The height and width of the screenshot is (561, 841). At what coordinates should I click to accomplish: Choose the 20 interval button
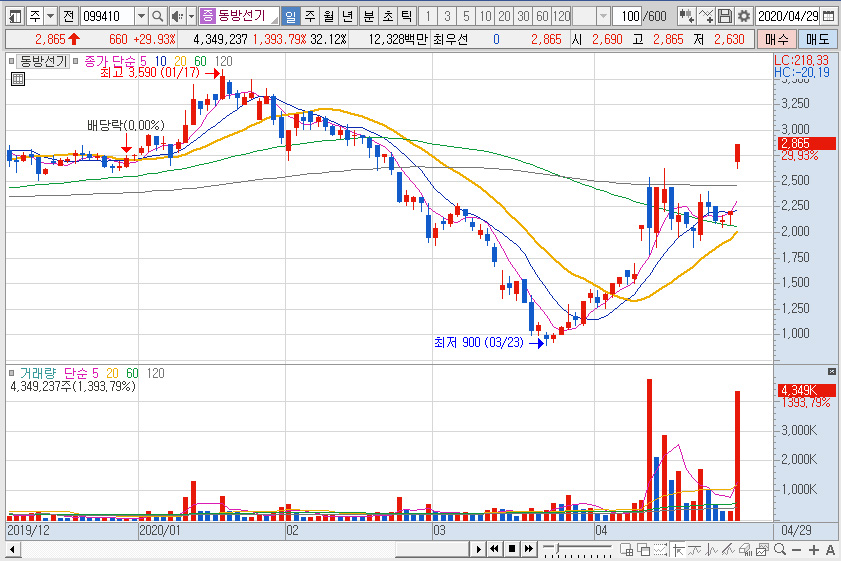pos(504,16)
